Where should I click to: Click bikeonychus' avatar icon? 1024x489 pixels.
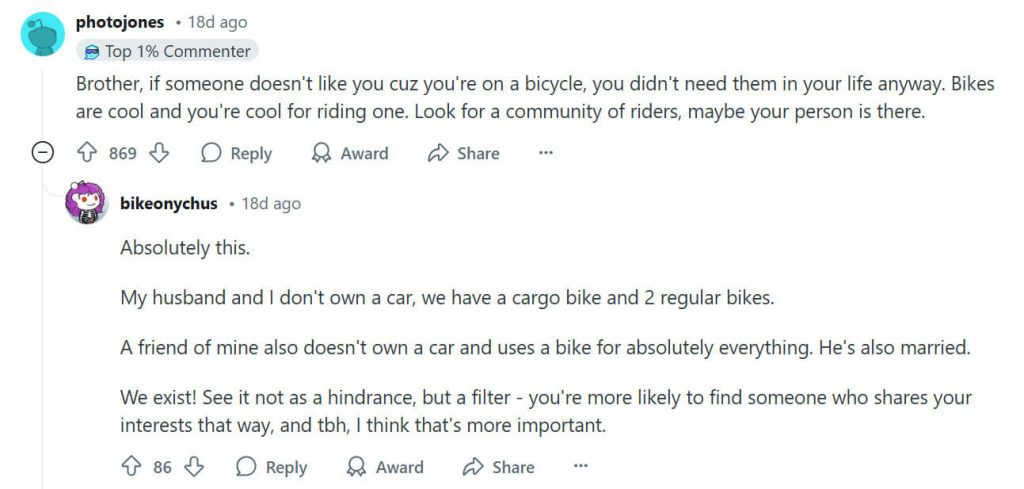click(86, 203)
